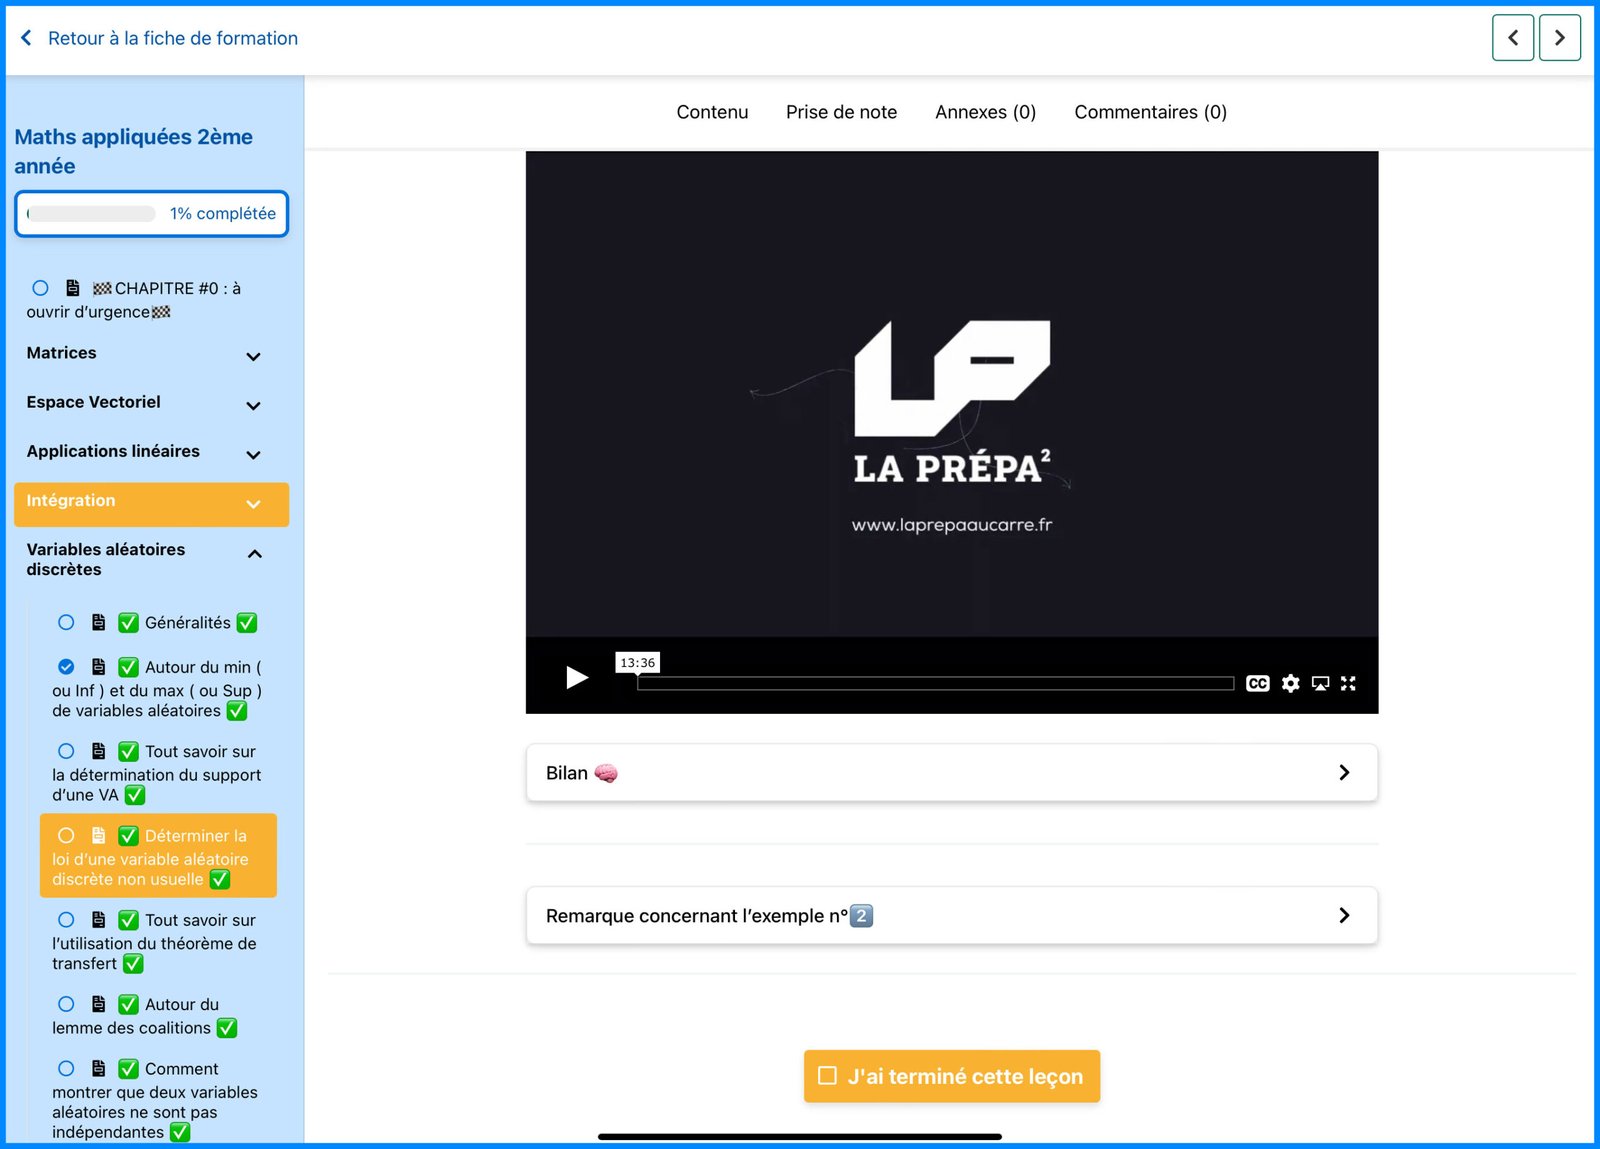This screenshot has width=1600, height=1149.
Task: Go to previous lesson arrow button
Action: (x=1513, y=38)
